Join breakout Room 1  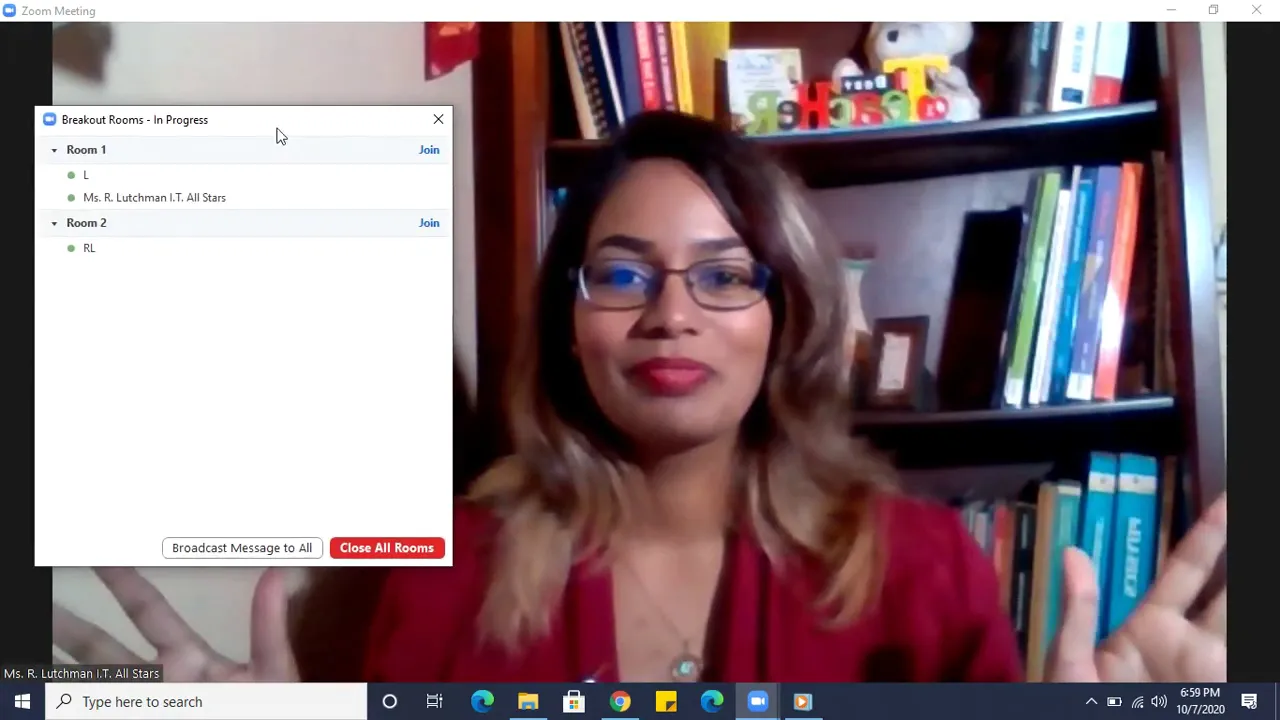coord(429,150)
